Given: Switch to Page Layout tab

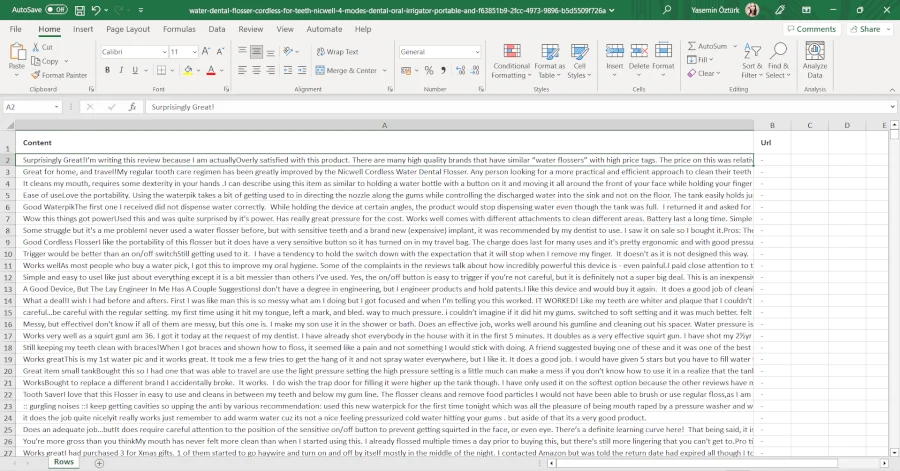Looking at the screenshot, I should click(x=128, y=29).
